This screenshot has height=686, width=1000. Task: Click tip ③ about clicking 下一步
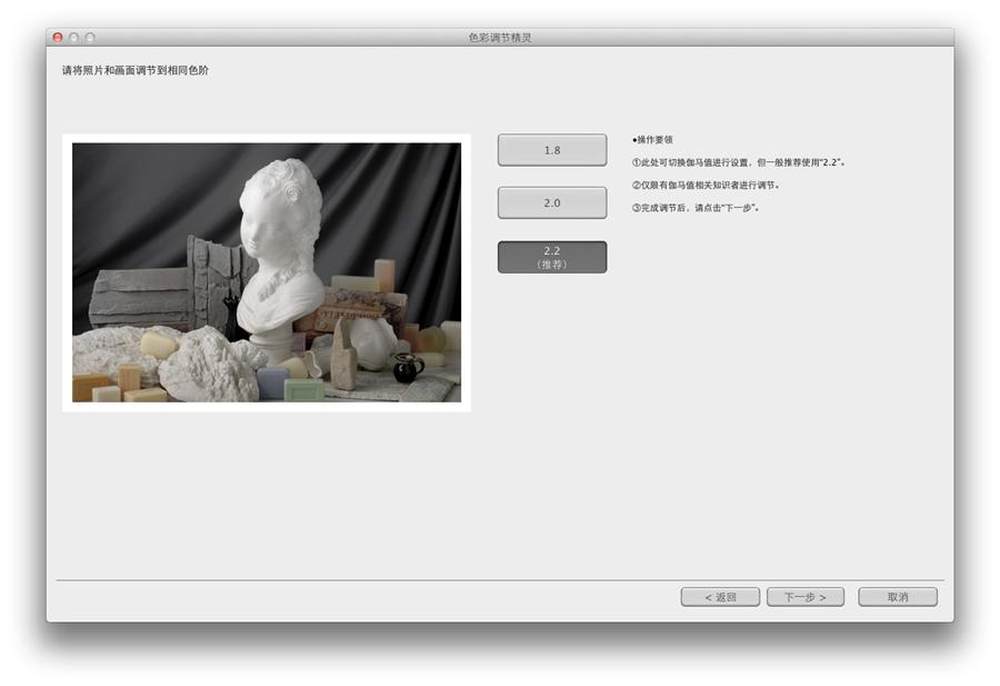(696, 208)
